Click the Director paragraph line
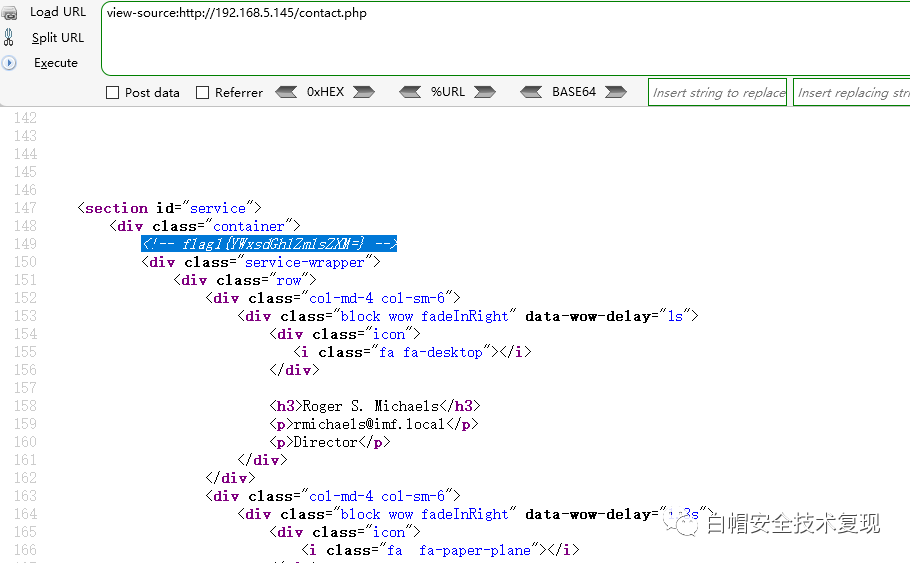 (330, 442)
